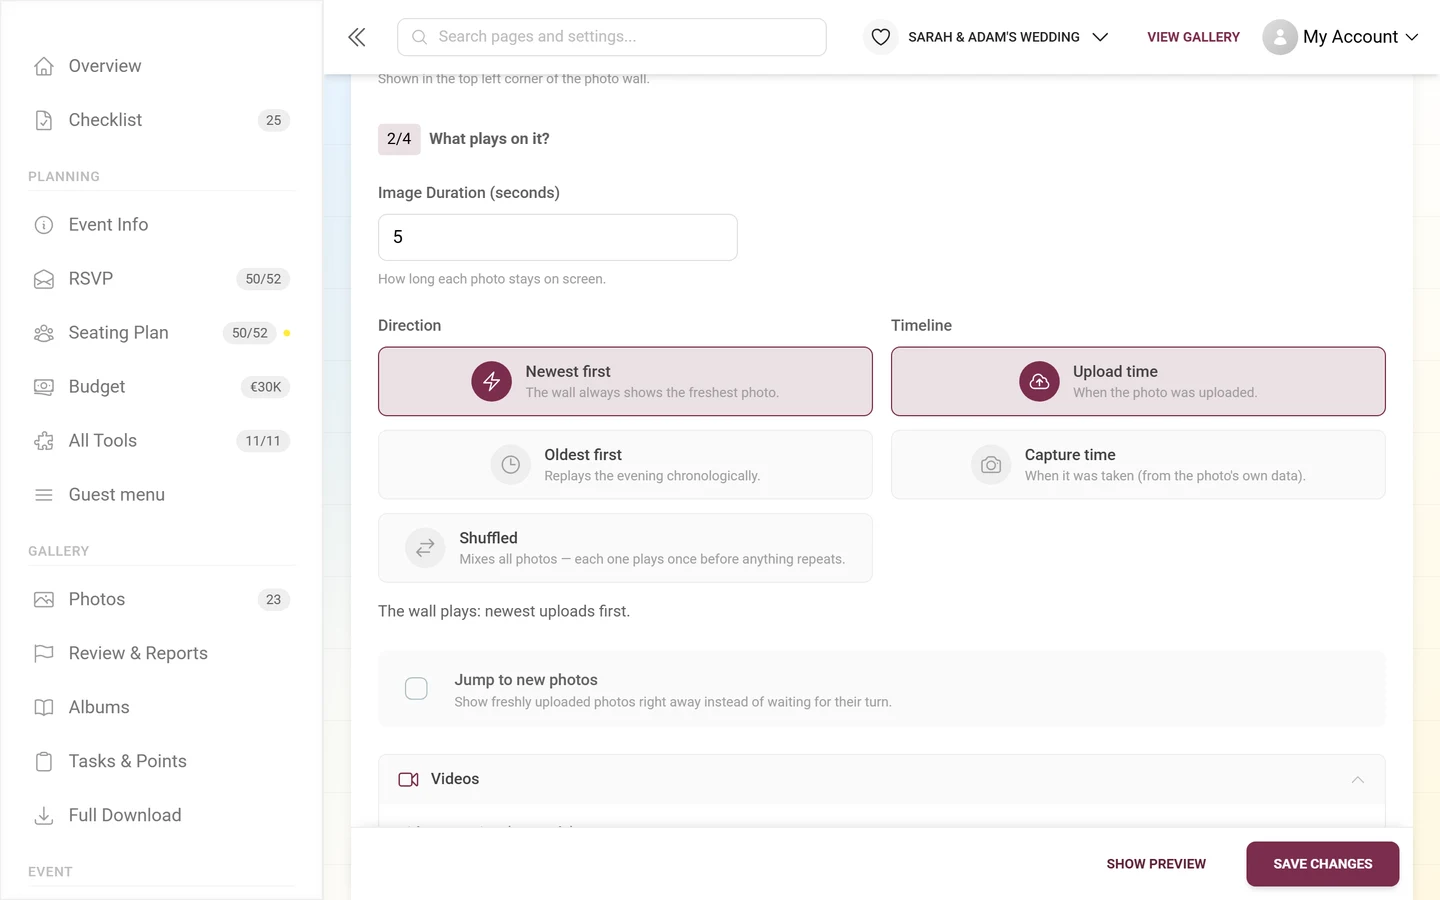Click SAVE CHANGES button
Viewport: 1440px width, 900px height.
click(x=1322, y=864)
